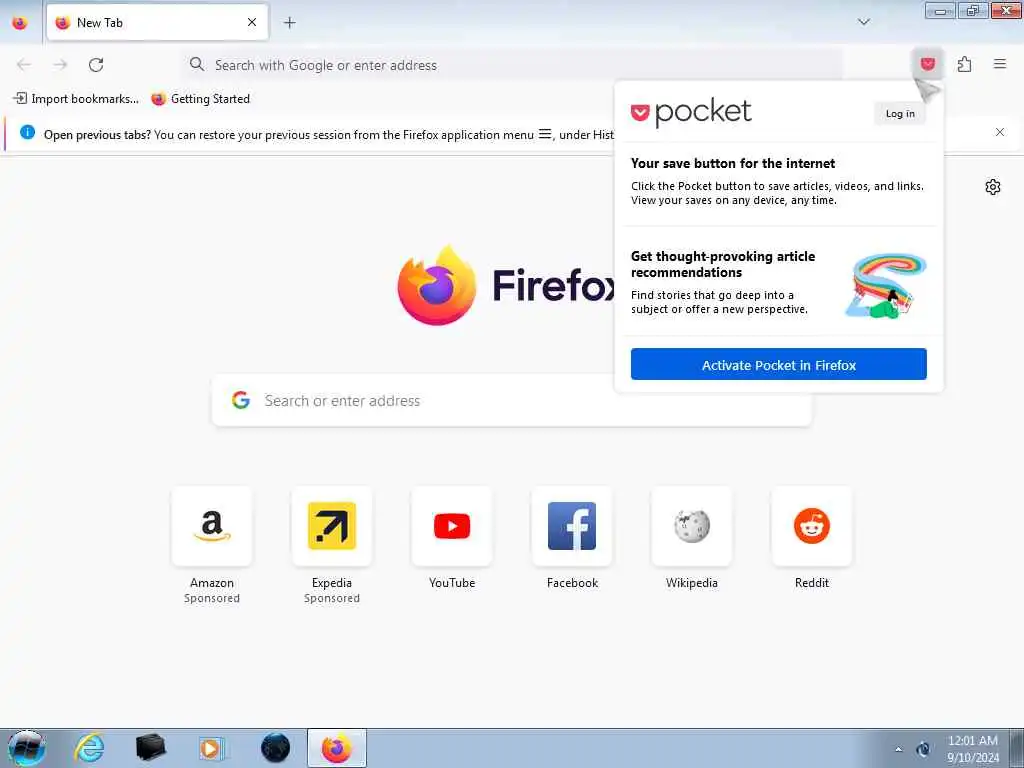Open the Firefox application hamburger menu
The image size is (1024, 768).
[x=999, y=64]
